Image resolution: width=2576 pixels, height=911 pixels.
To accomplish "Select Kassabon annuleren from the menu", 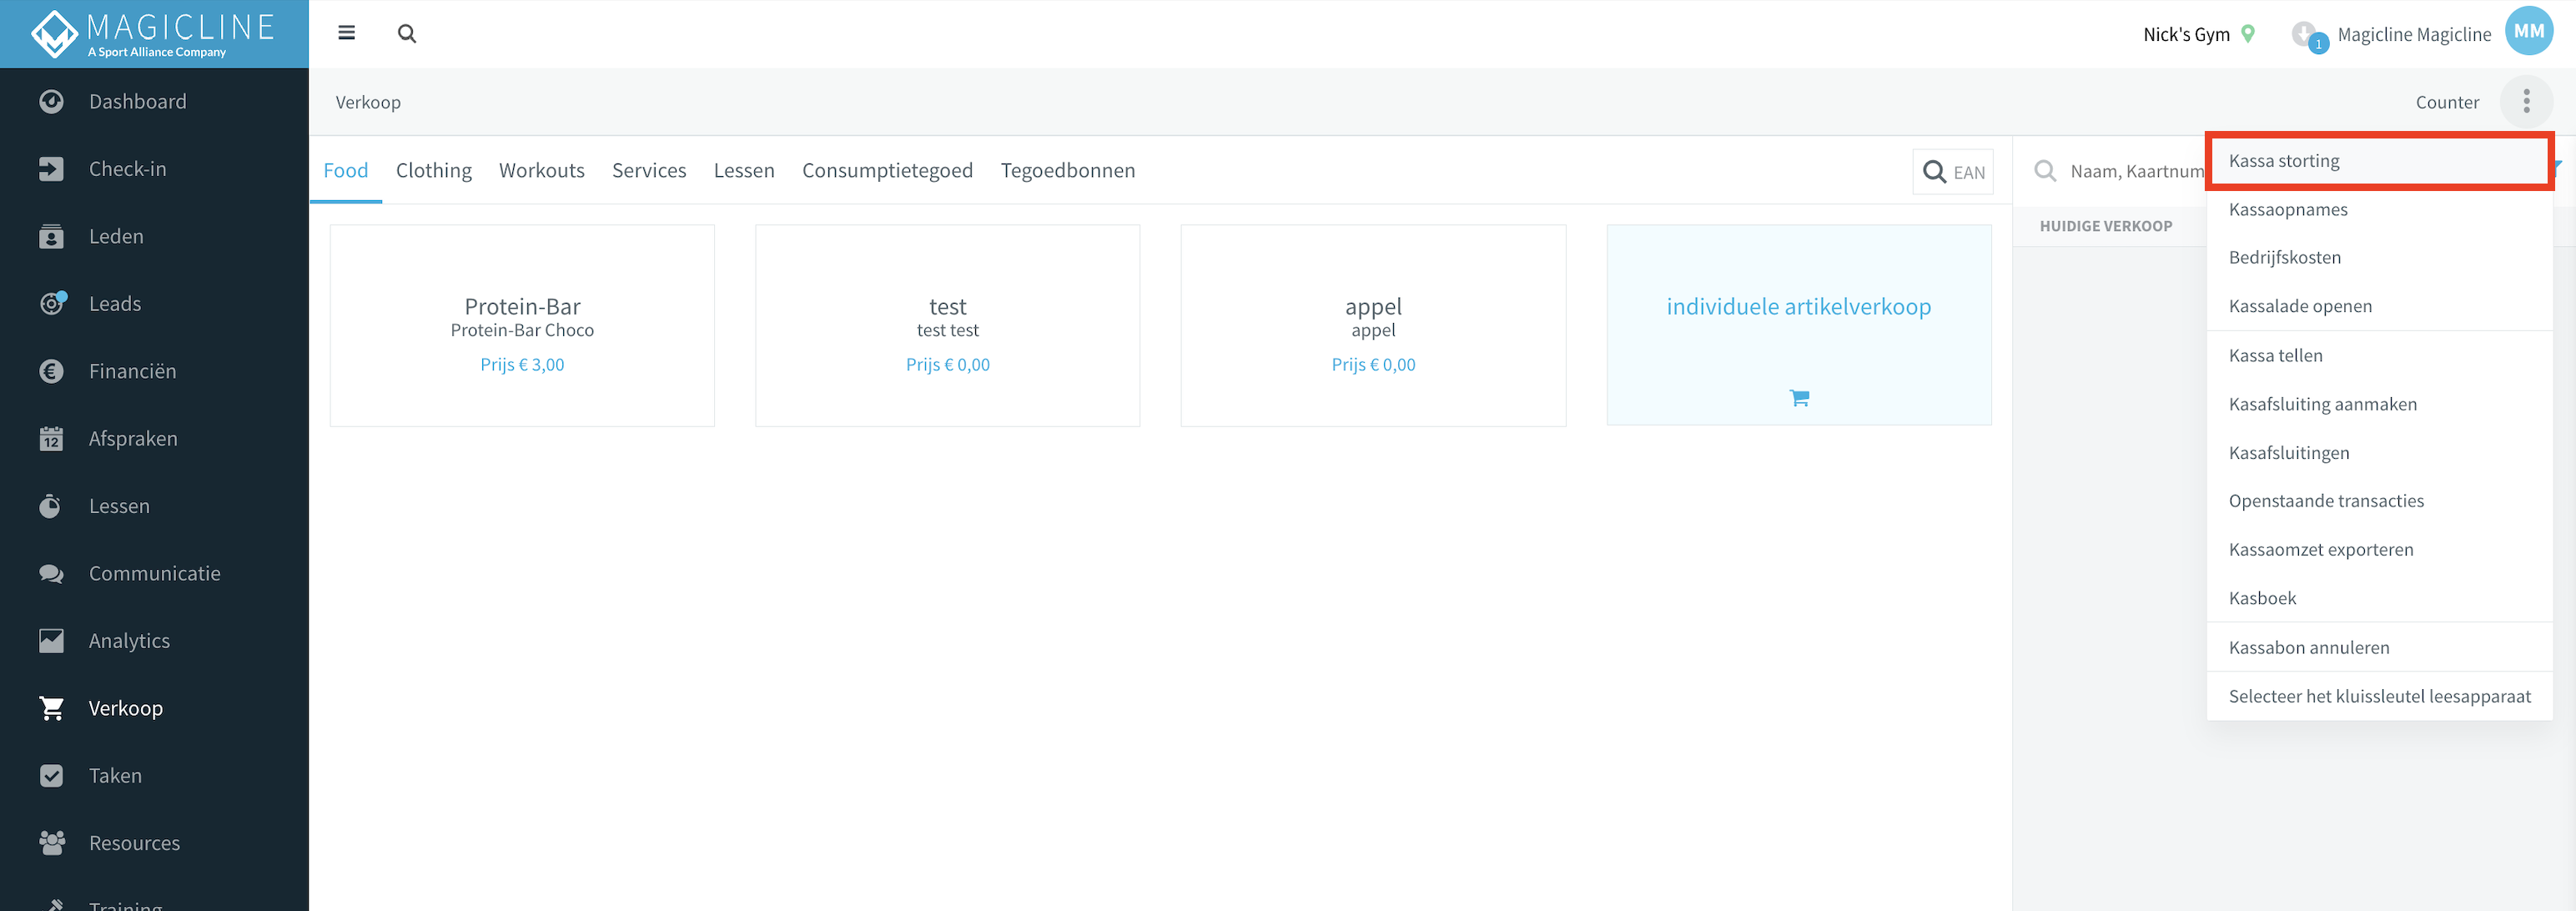I will point(2379,648).
